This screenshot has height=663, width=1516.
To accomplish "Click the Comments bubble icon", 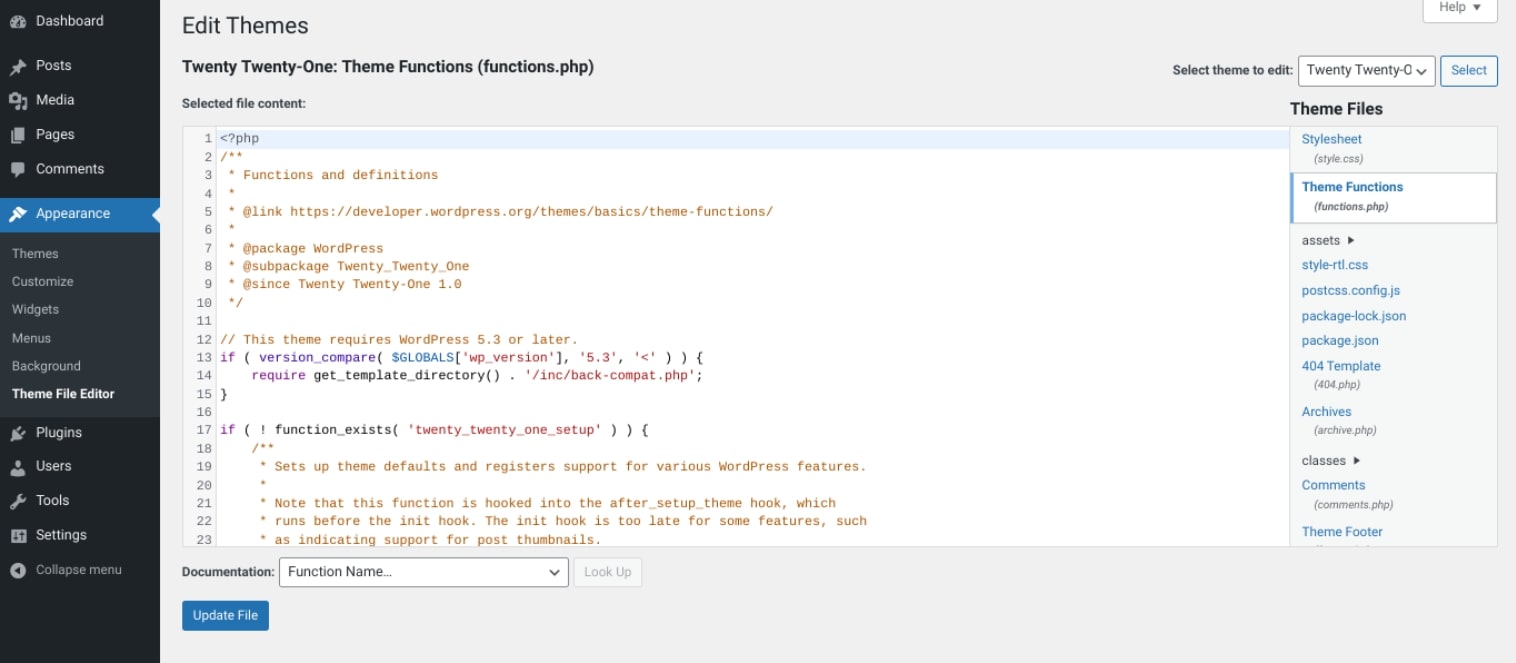I will tap(18, 170).
